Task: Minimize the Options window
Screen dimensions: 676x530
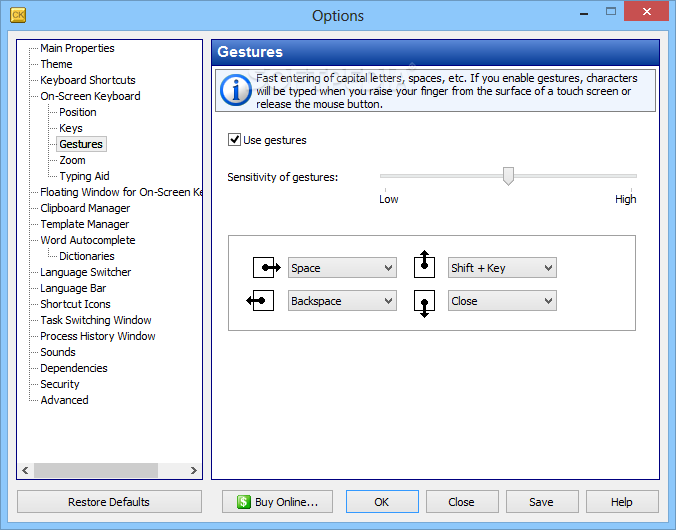Action: click(x=584, y=13)
